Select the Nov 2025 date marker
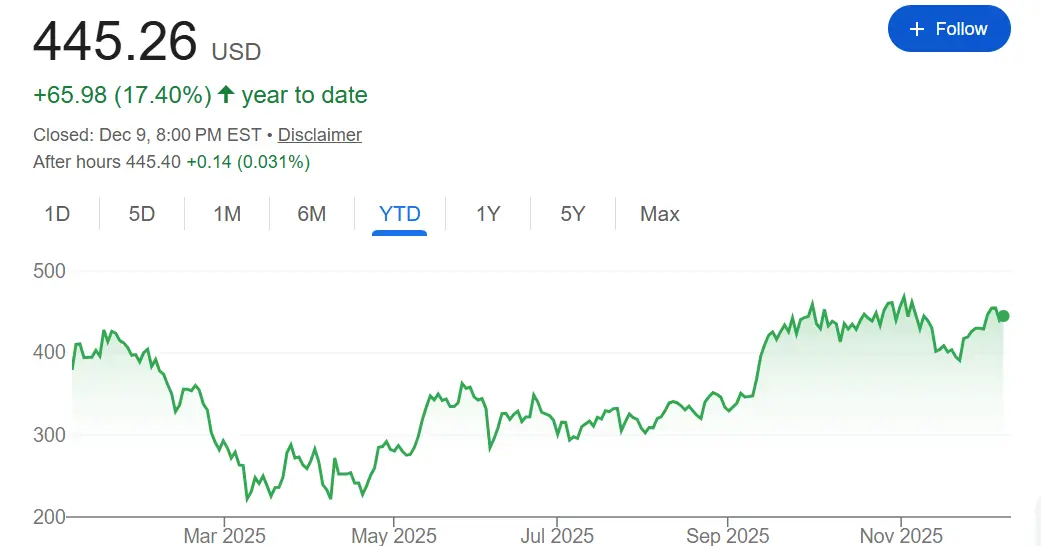Image resolution: width=1041 pixels, height=546 pixels. 900,536
